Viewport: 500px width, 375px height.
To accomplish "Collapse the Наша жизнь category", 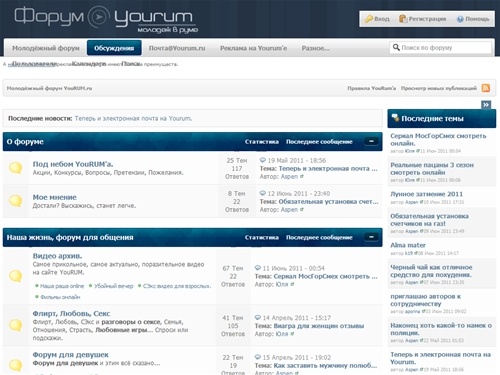I will click(x=371, y=237).
